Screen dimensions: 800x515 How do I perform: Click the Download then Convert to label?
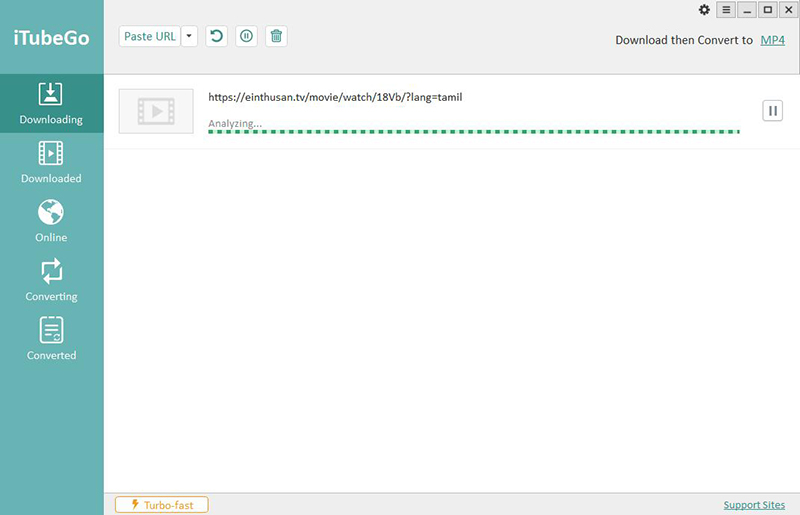[684, 40]
